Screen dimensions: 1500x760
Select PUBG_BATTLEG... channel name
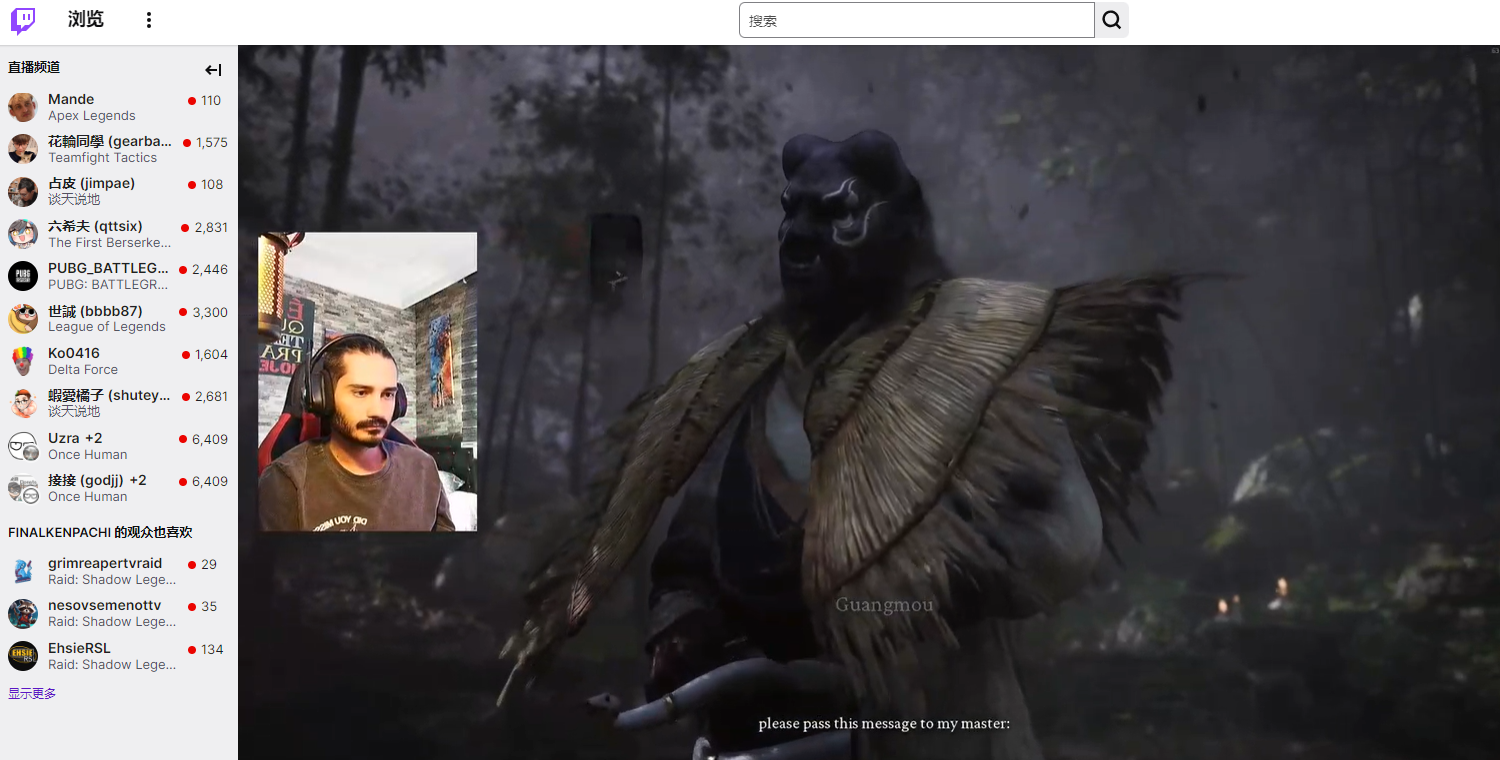(108, 268)
